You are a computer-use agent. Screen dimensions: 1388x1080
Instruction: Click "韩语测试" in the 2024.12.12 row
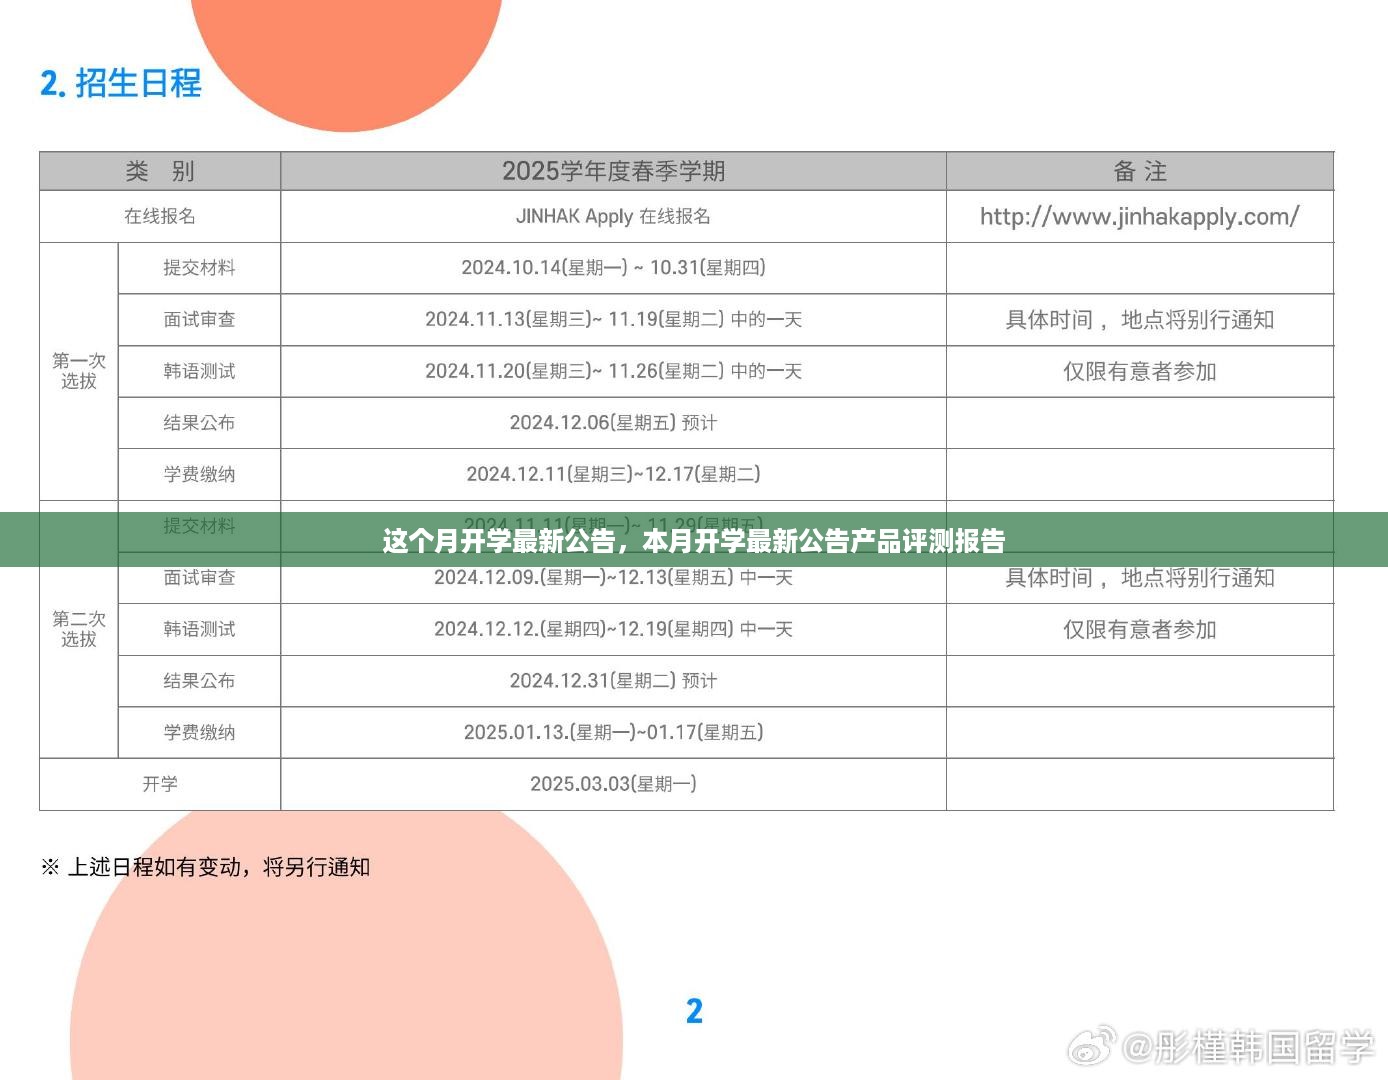199,629
